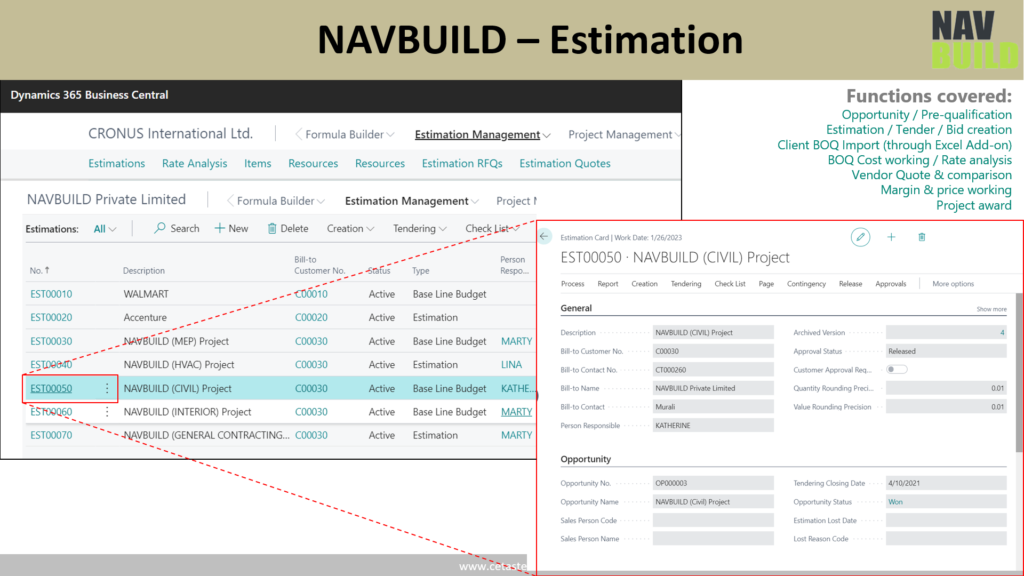Toggle the Customer Approval Required switch
Screen dimensions: 1024x576
tap(896, 370)
